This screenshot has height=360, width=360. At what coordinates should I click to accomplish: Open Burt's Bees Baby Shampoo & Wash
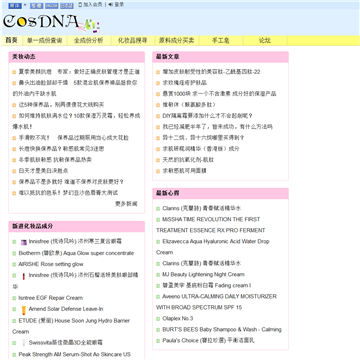coord(222,329)
